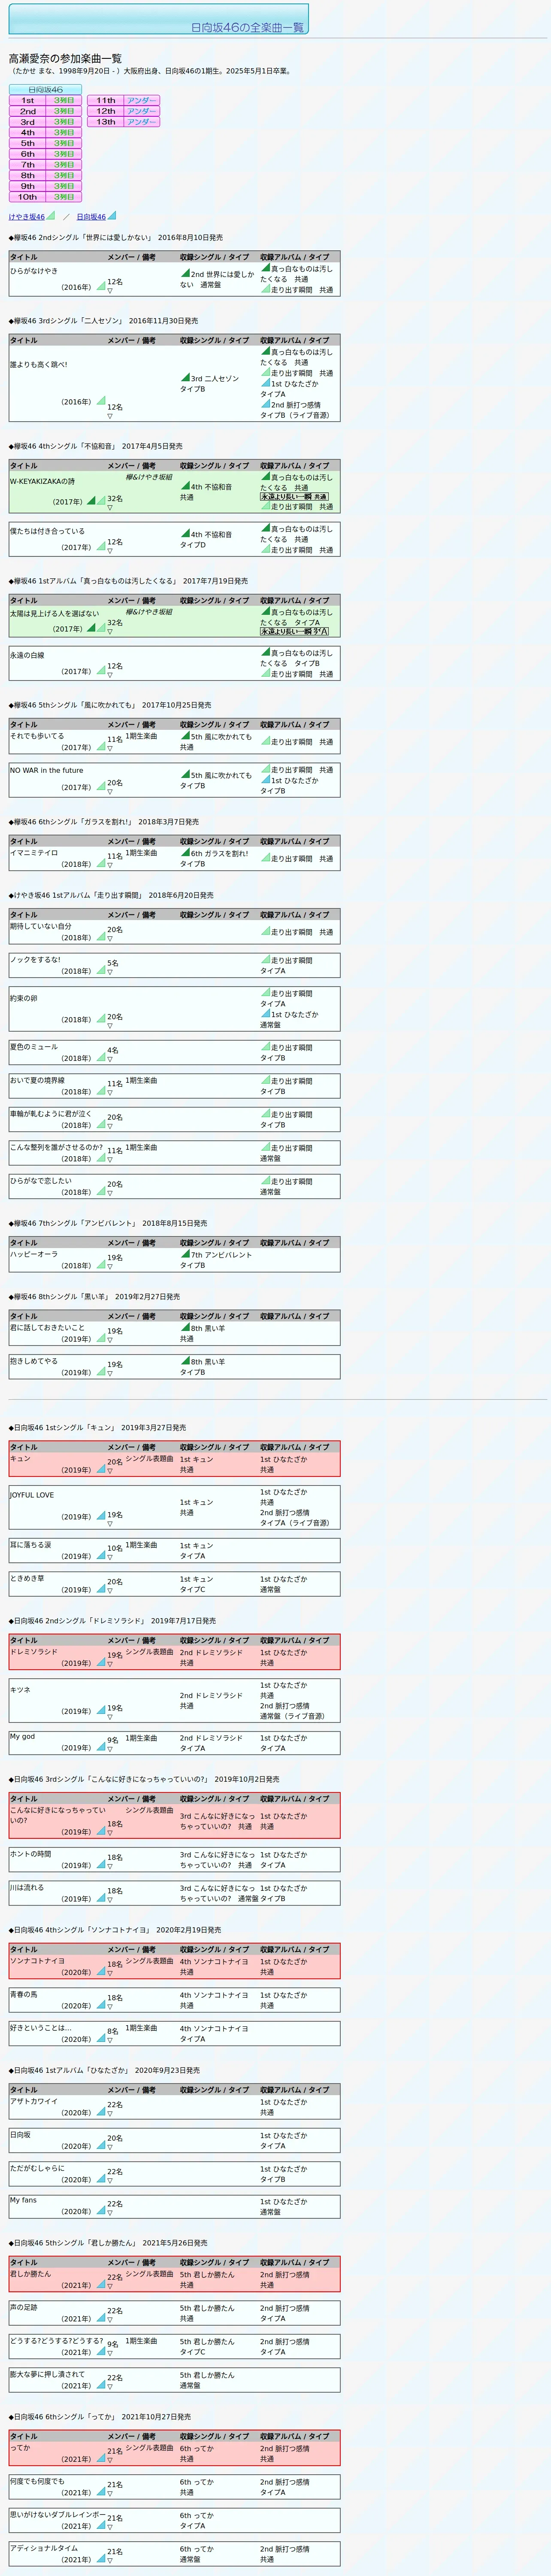
Task: Click 8th 黒い羊 icon in 抱きしめてやる row
Action: [x=185, y=1361]
